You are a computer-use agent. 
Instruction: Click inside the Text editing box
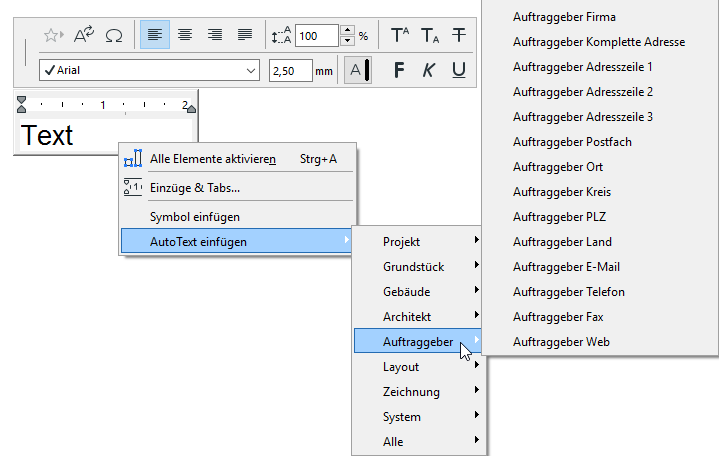tap(105, 135)
